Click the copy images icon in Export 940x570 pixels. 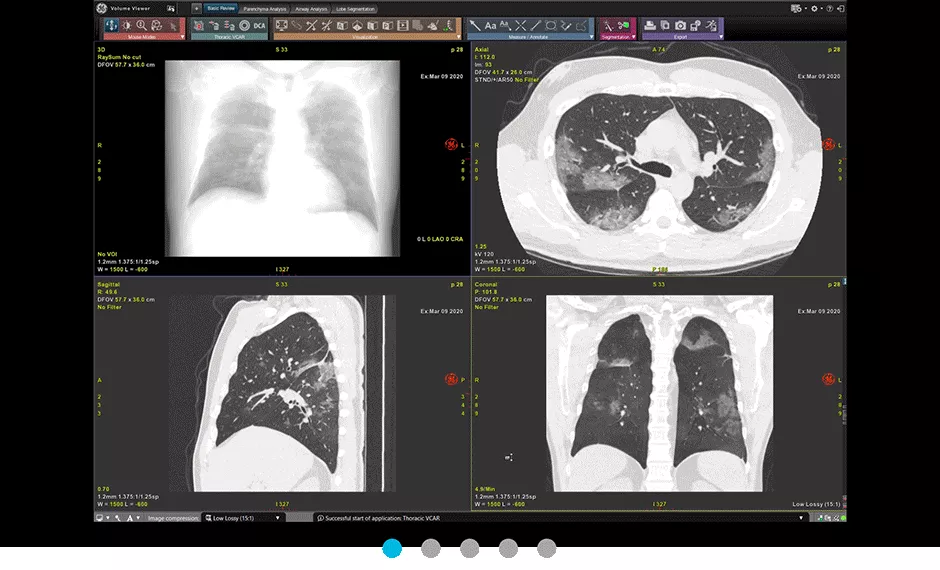pyautogui.click(x=665, y=25)
